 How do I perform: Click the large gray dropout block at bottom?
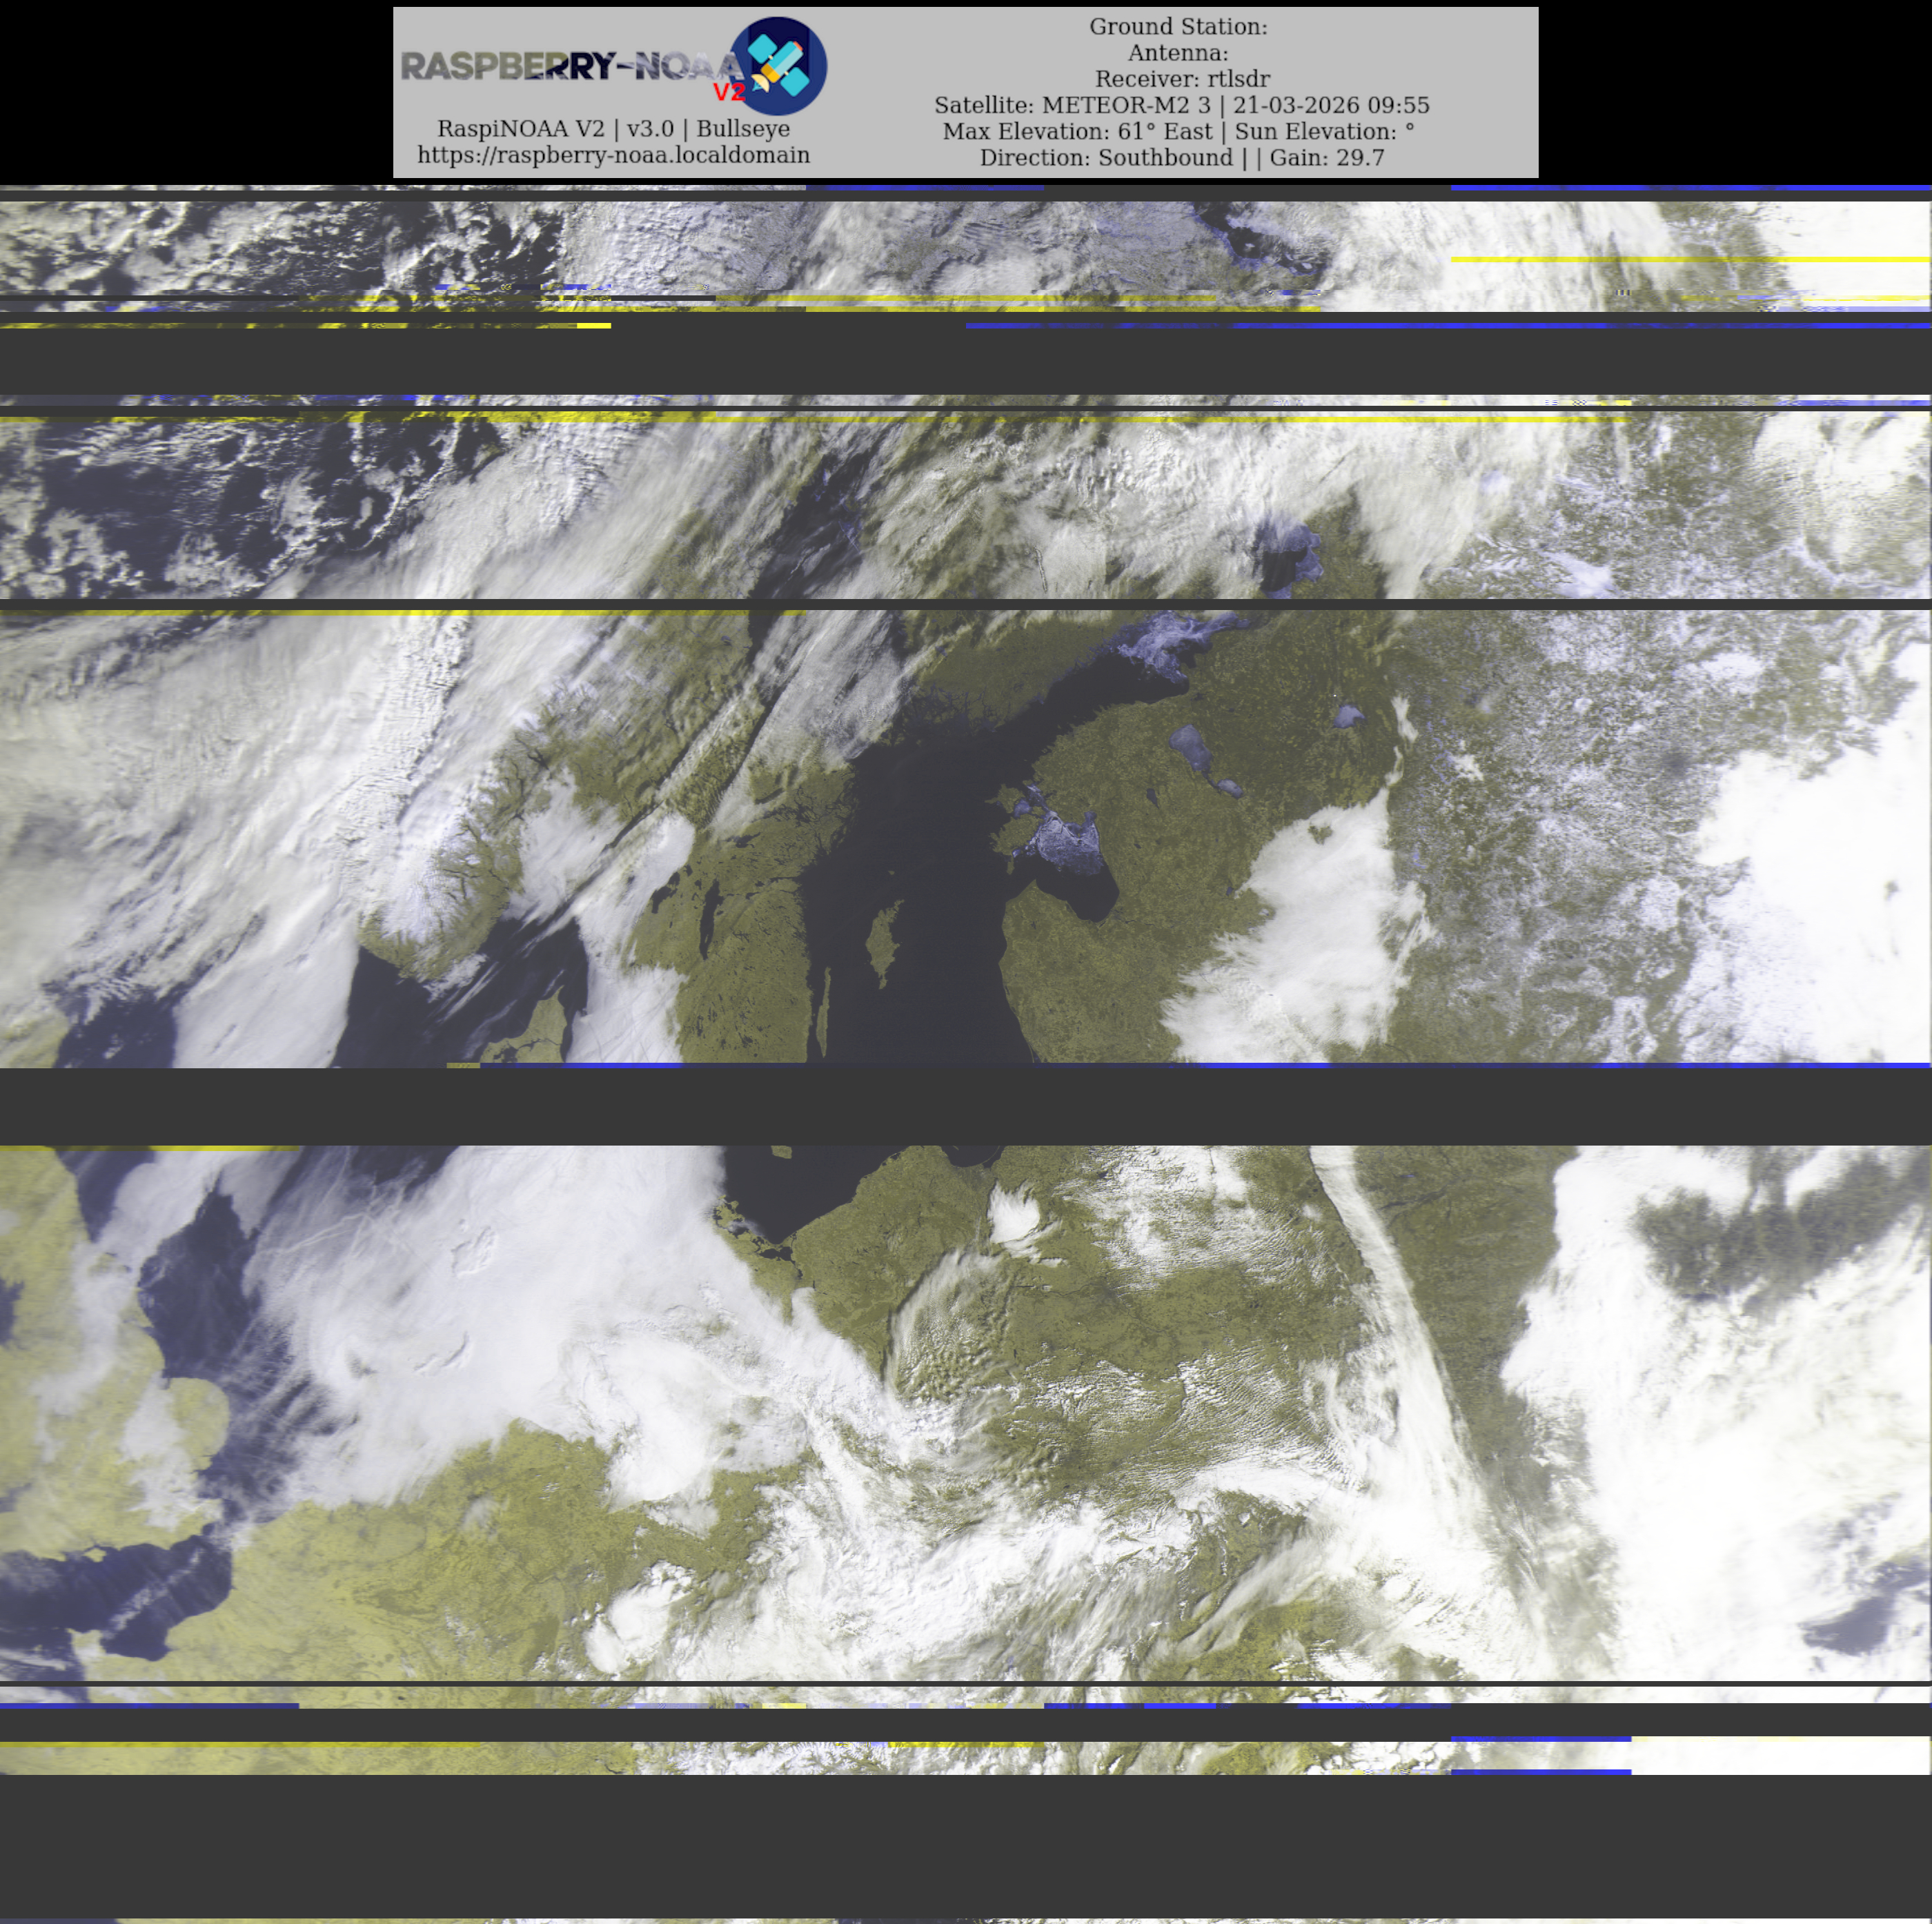click(966, 1845)
